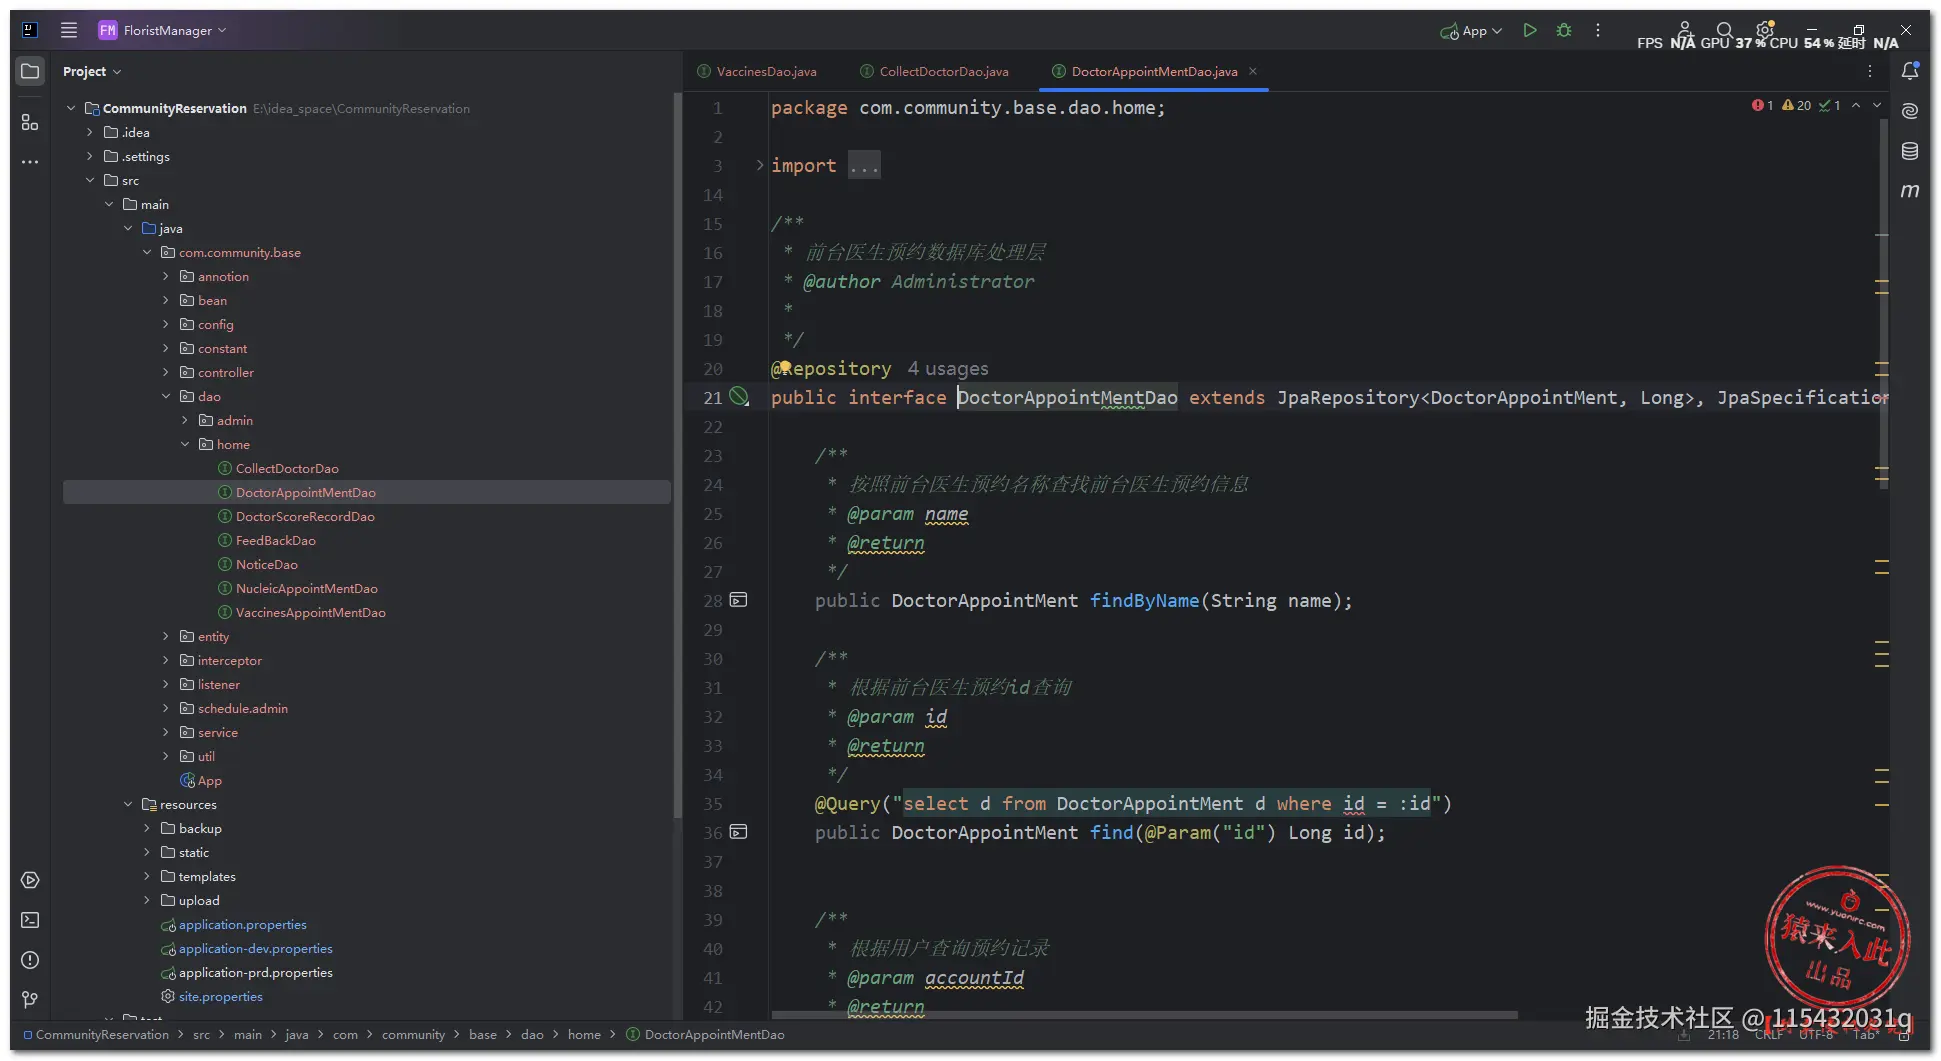Click 'community' in the breadcrumb bar
Screen dimensions: 1941x1061
[413, 1034]
